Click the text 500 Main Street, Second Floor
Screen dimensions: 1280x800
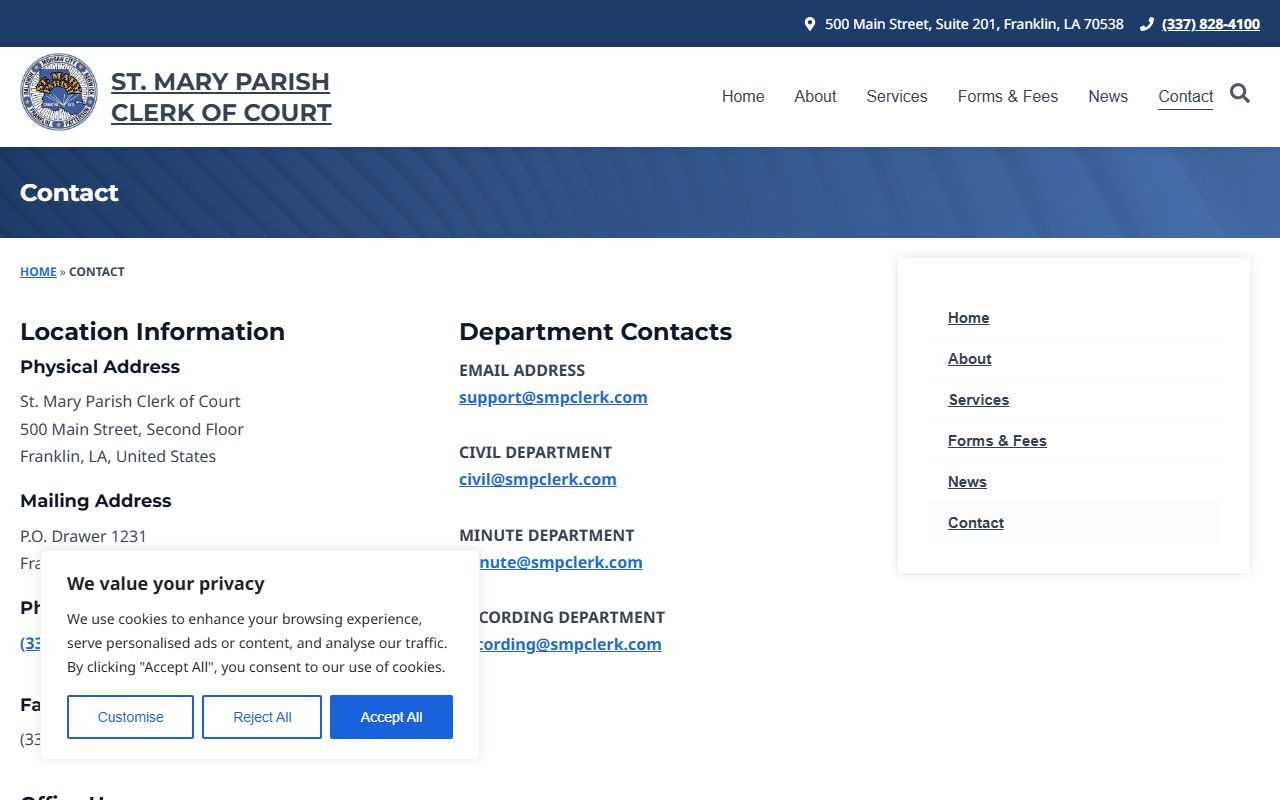click(x=132, y=429)
